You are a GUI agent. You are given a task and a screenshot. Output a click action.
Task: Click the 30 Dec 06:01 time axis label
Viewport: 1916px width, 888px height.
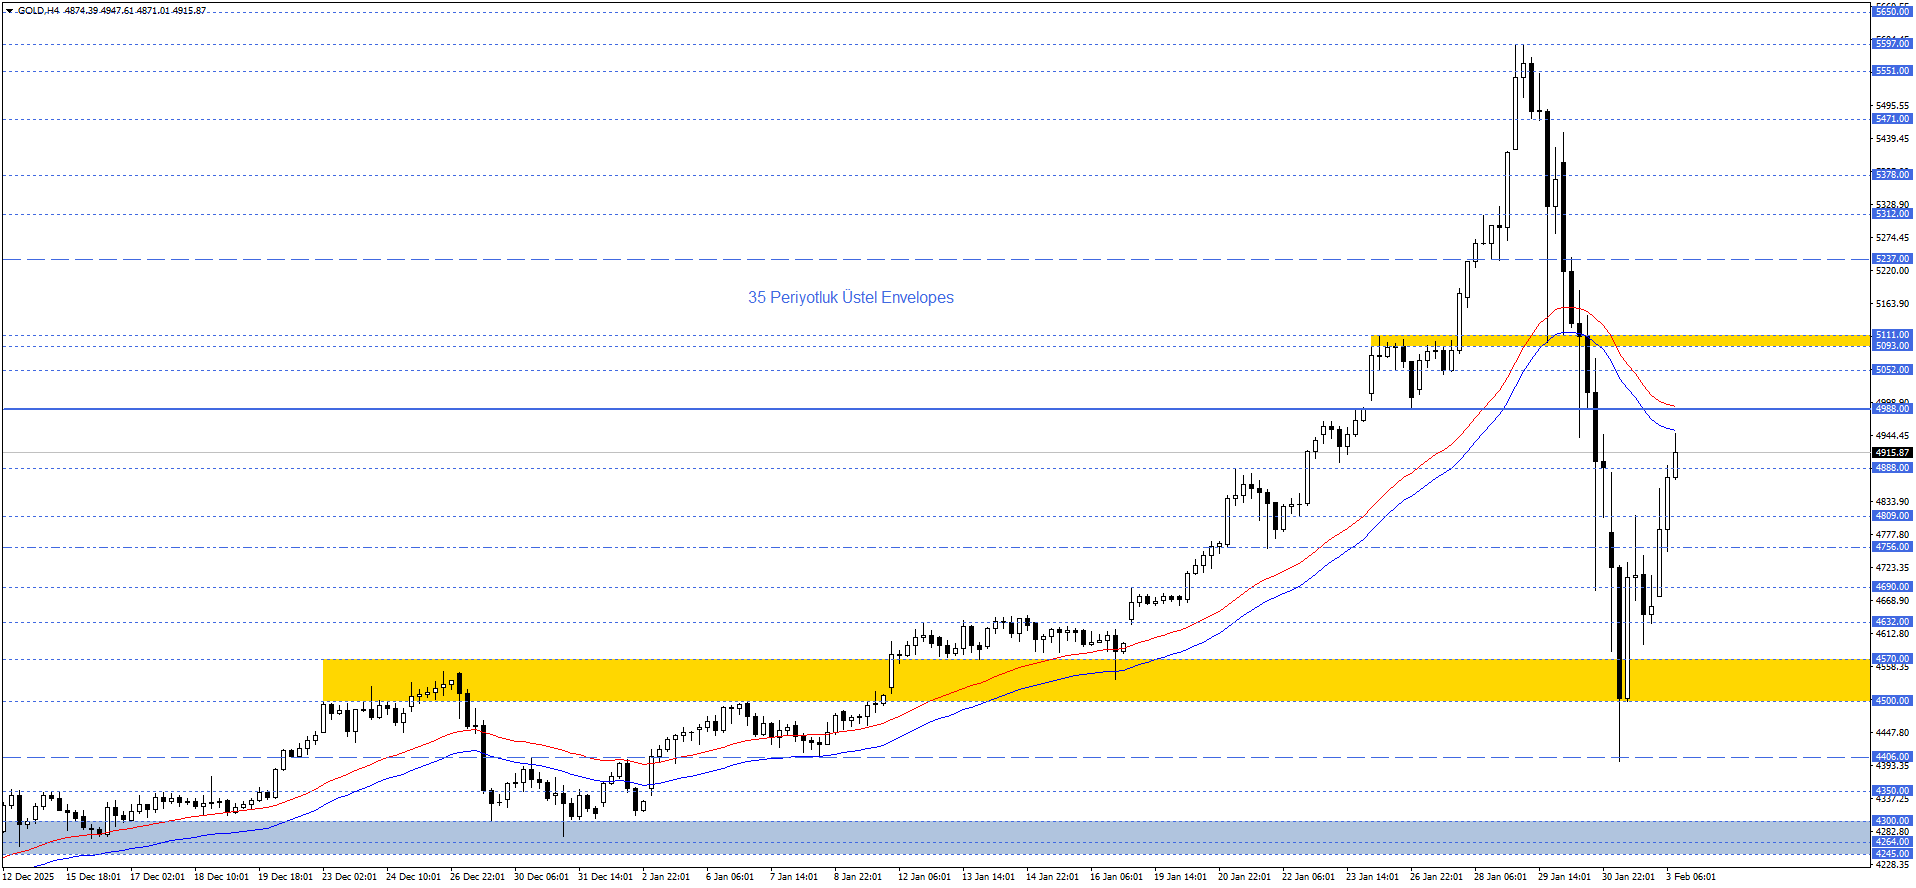coord(541,877)
